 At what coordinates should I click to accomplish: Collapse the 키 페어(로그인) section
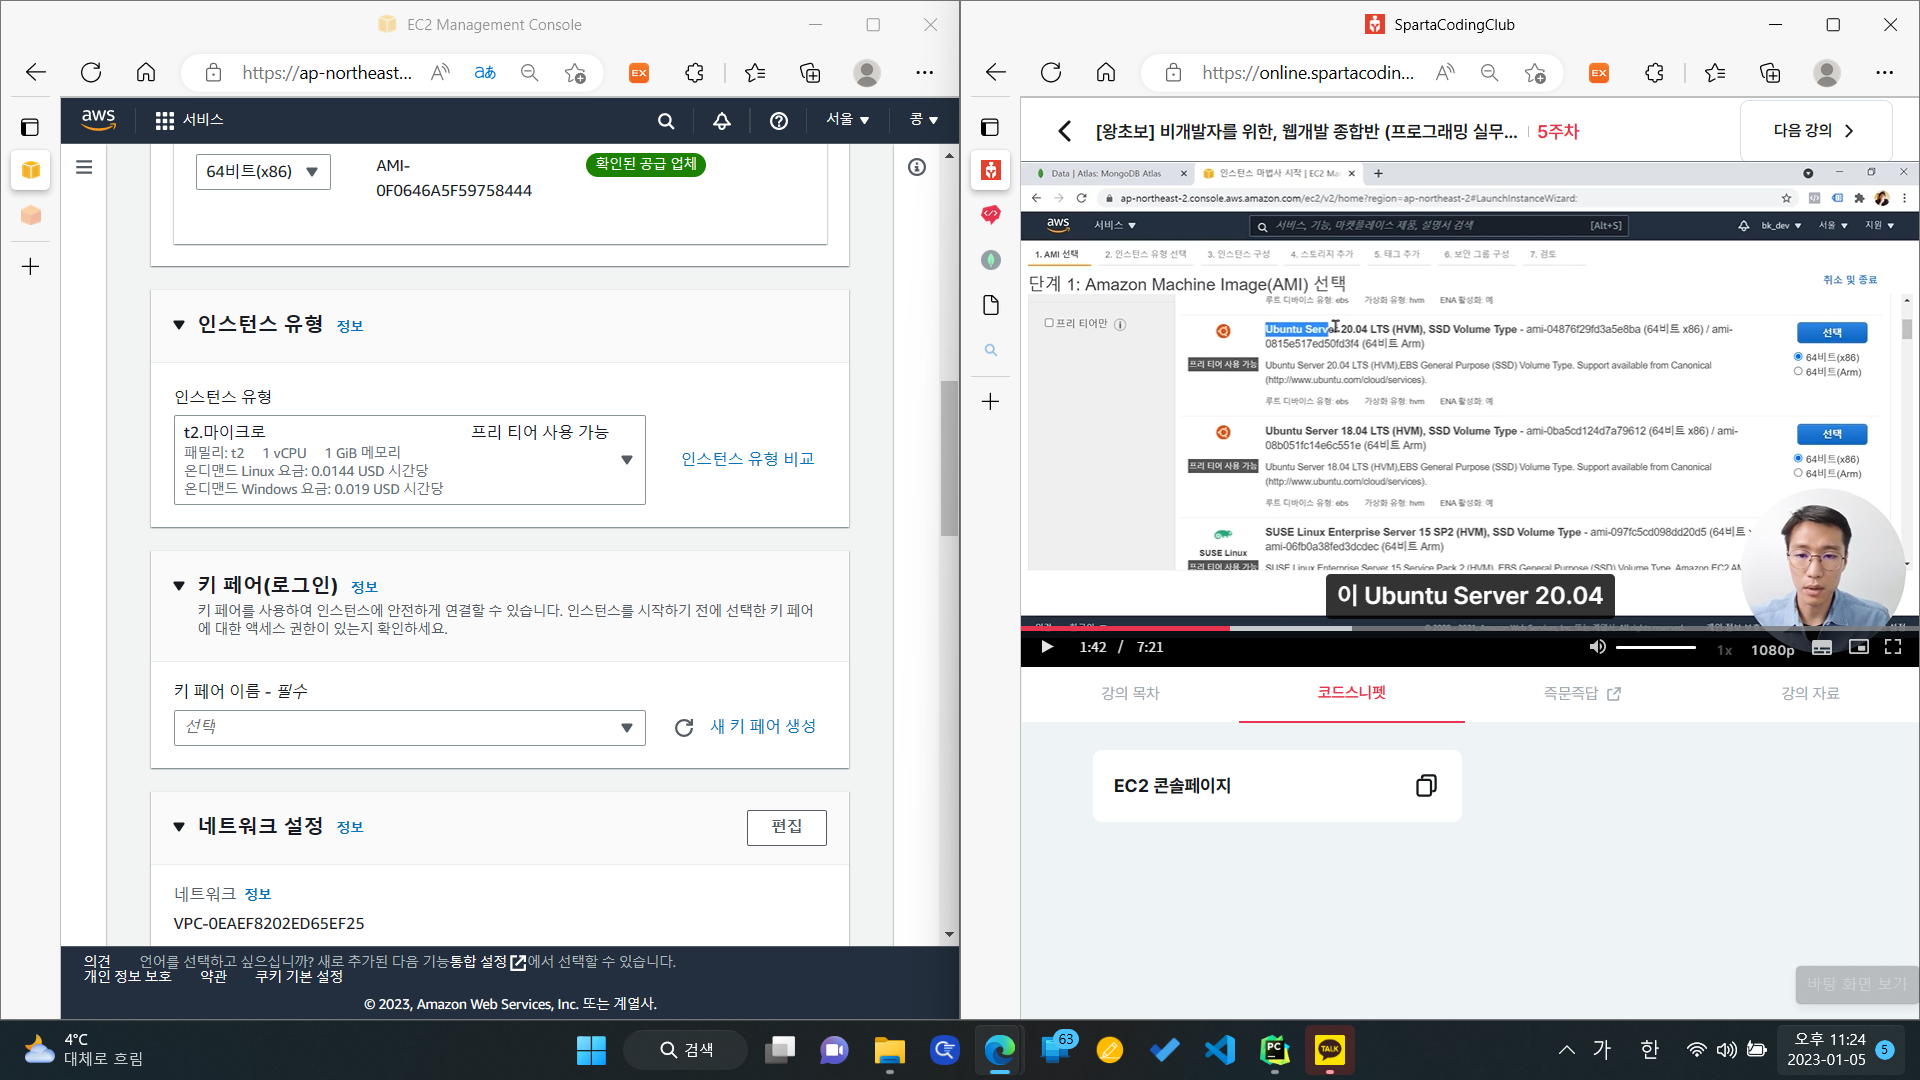[179, 586]
